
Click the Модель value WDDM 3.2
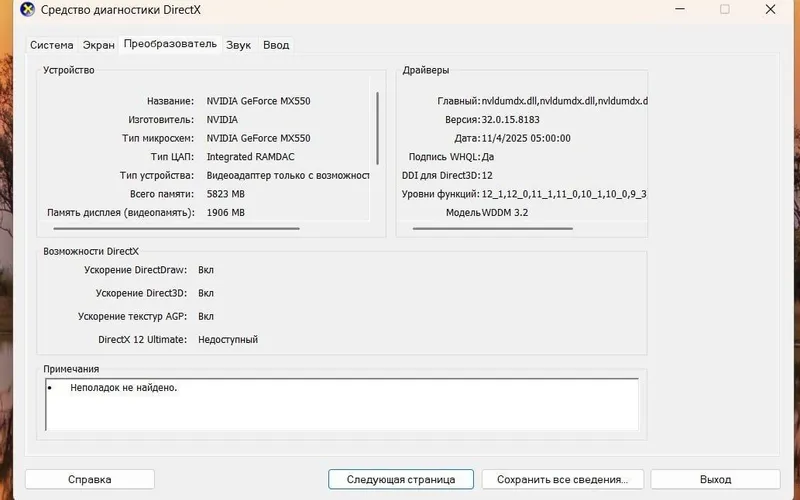[x=505, y=212]
